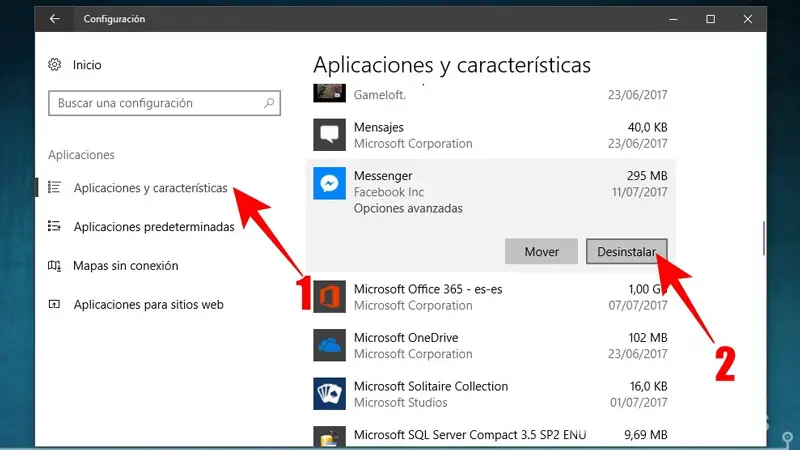
Task: Open Mapas sin conexión section
Action: click(126, 265)
